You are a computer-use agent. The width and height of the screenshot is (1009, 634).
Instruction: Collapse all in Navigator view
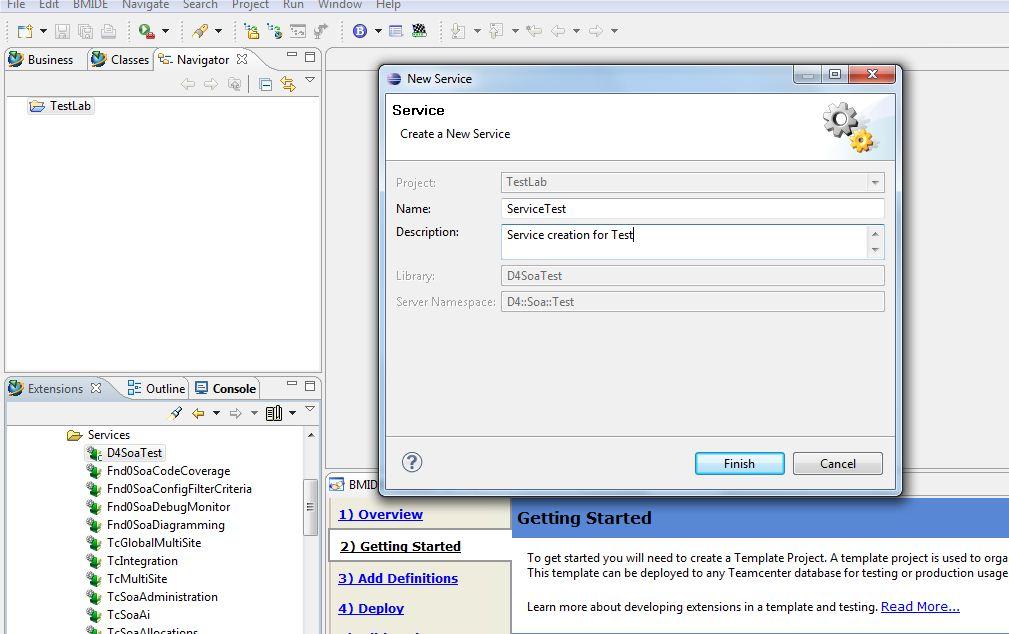coord(265,84)
